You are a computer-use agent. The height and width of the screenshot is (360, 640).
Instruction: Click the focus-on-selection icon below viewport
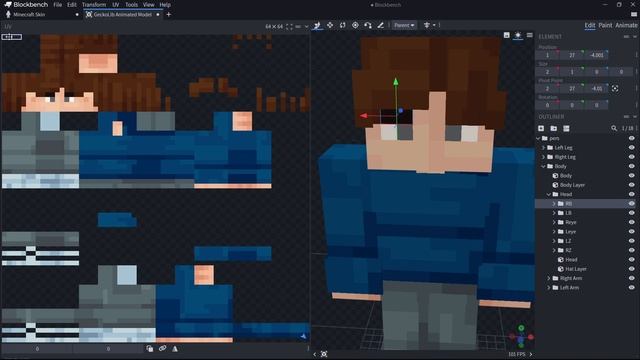324,354
